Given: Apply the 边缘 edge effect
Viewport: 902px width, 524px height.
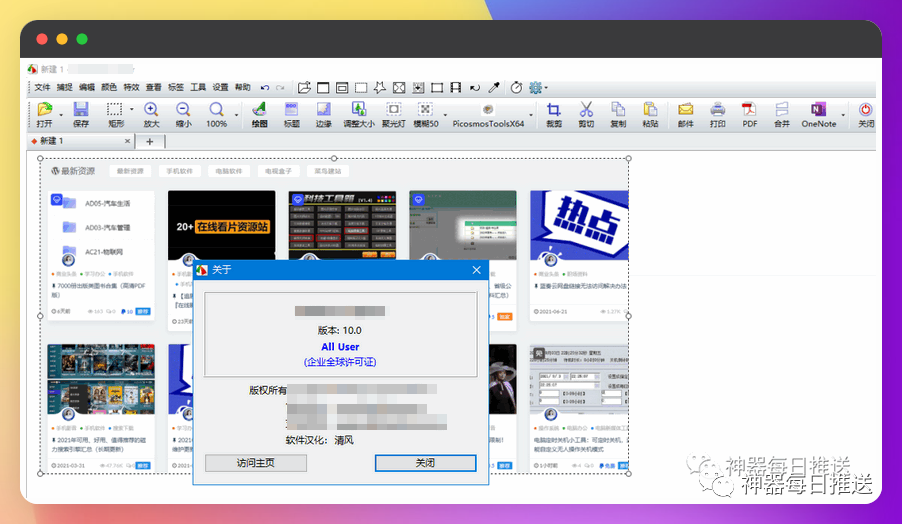Looking at the screenshot, I should (x=323, y=114).
